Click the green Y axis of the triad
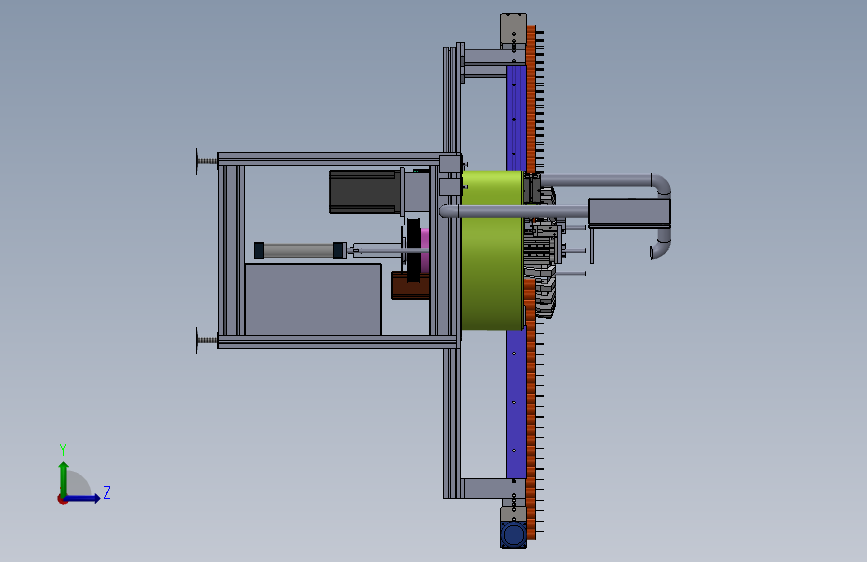Image resolution: width=867 pixels, height=562 pixels. [x=64, y=479]
